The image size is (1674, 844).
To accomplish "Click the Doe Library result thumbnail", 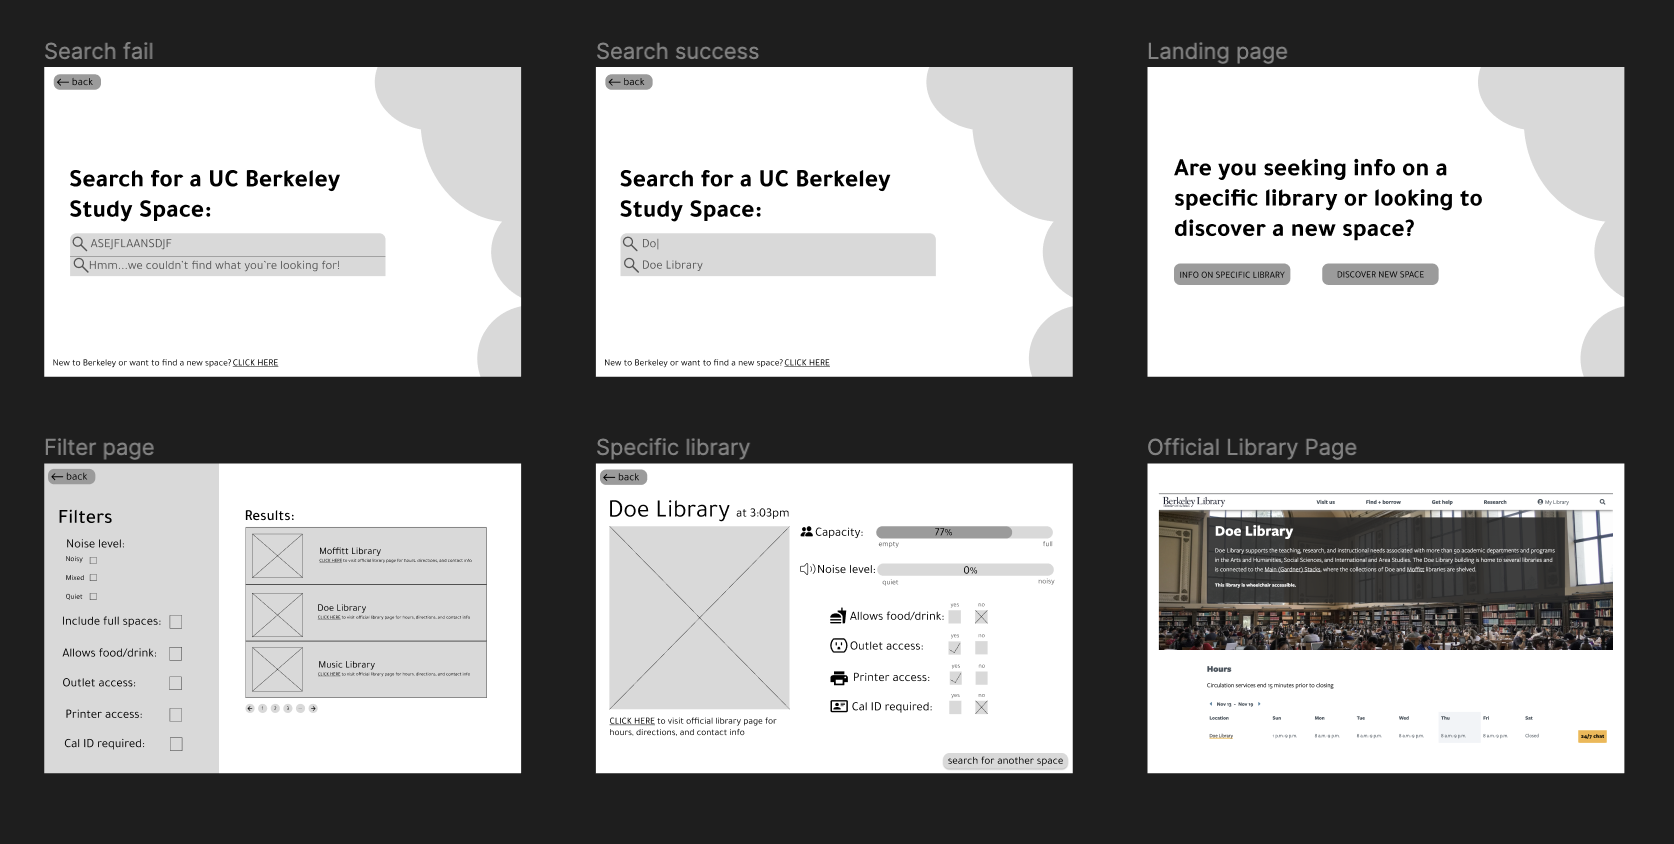I will tap(277, 615).
